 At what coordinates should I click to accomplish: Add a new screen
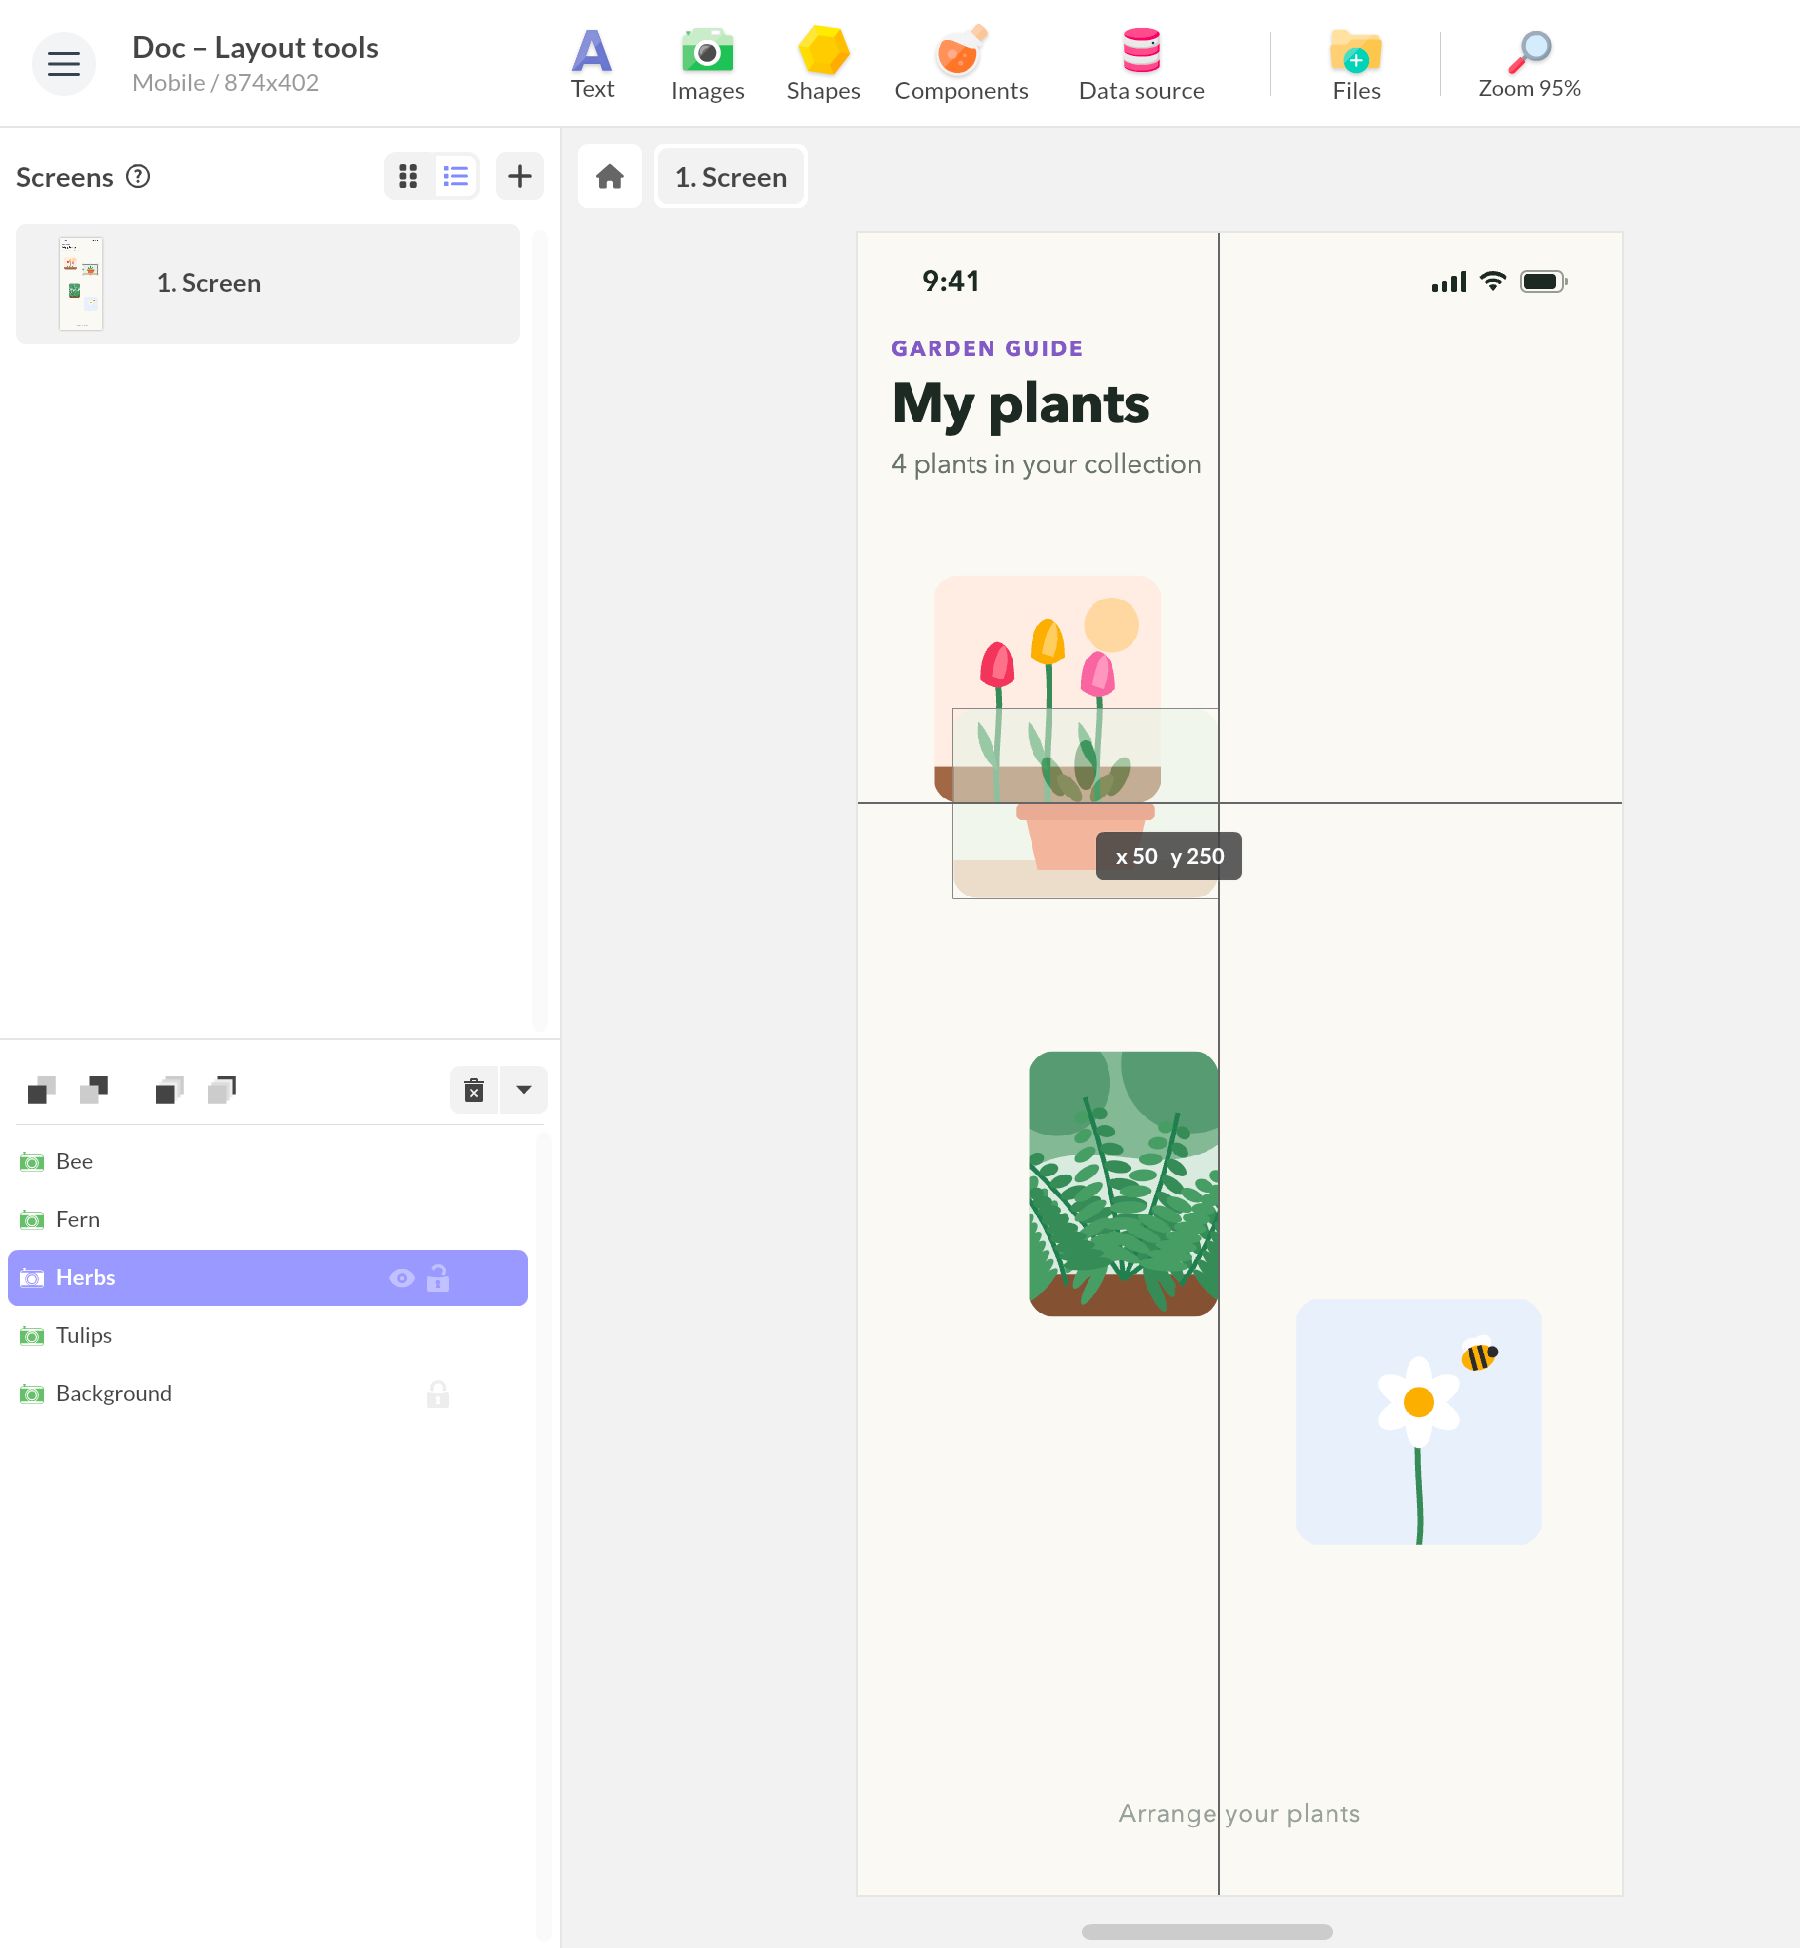520,177
